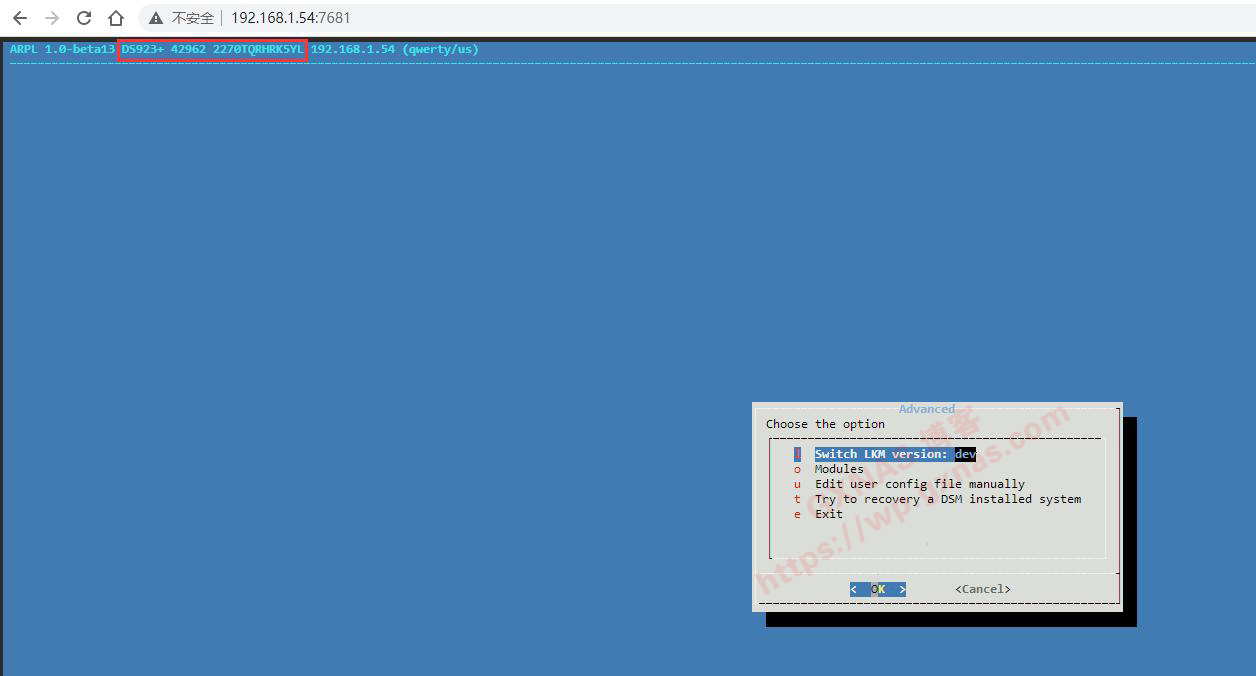
Task: Click the browser forward arrow
Action: [52, 18]
